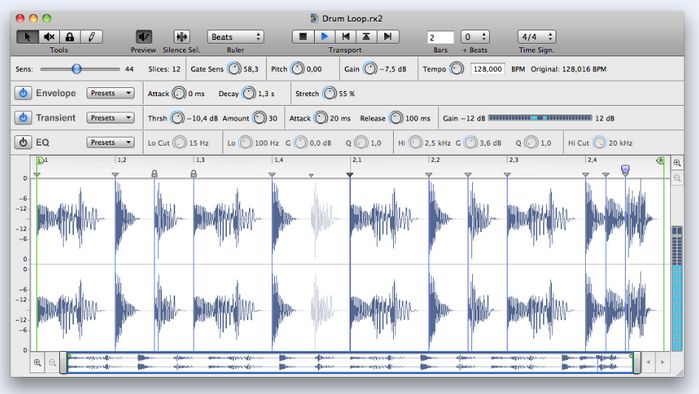Click the Drum Loop.rx2 title icon
This screenshot has width=699, height=394.
pyautogui.click(x=313, y=18)
